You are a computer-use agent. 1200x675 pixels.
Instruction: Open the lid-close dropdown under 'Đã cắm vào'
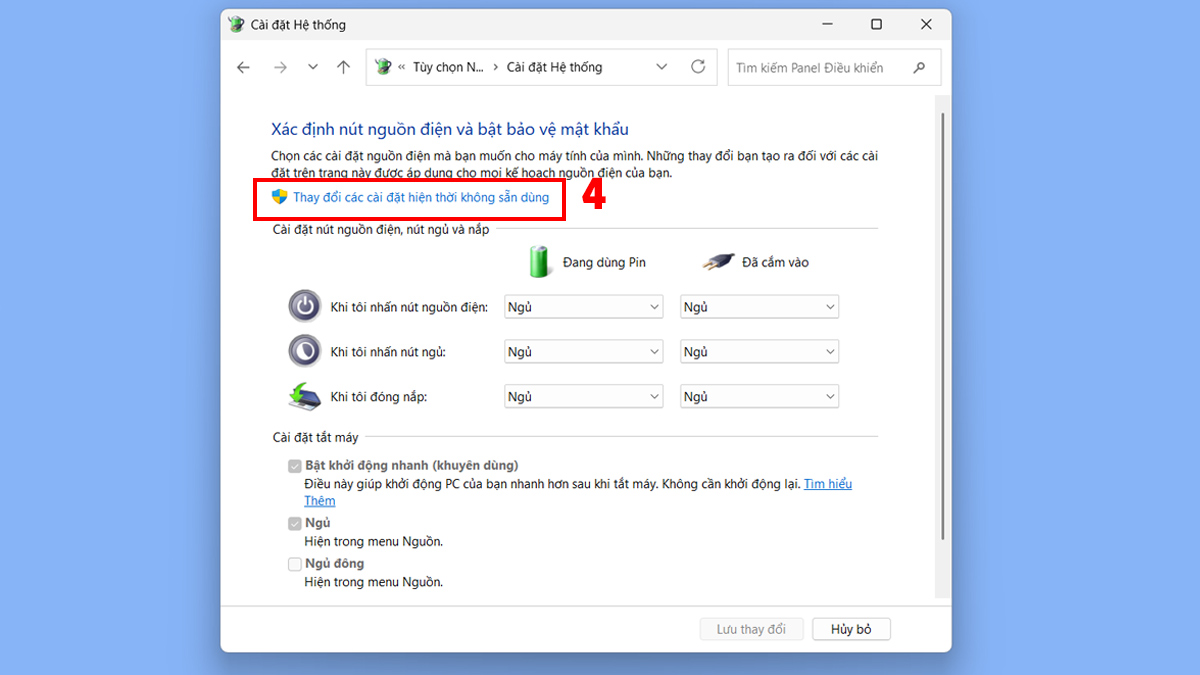(x=759, y=396)
